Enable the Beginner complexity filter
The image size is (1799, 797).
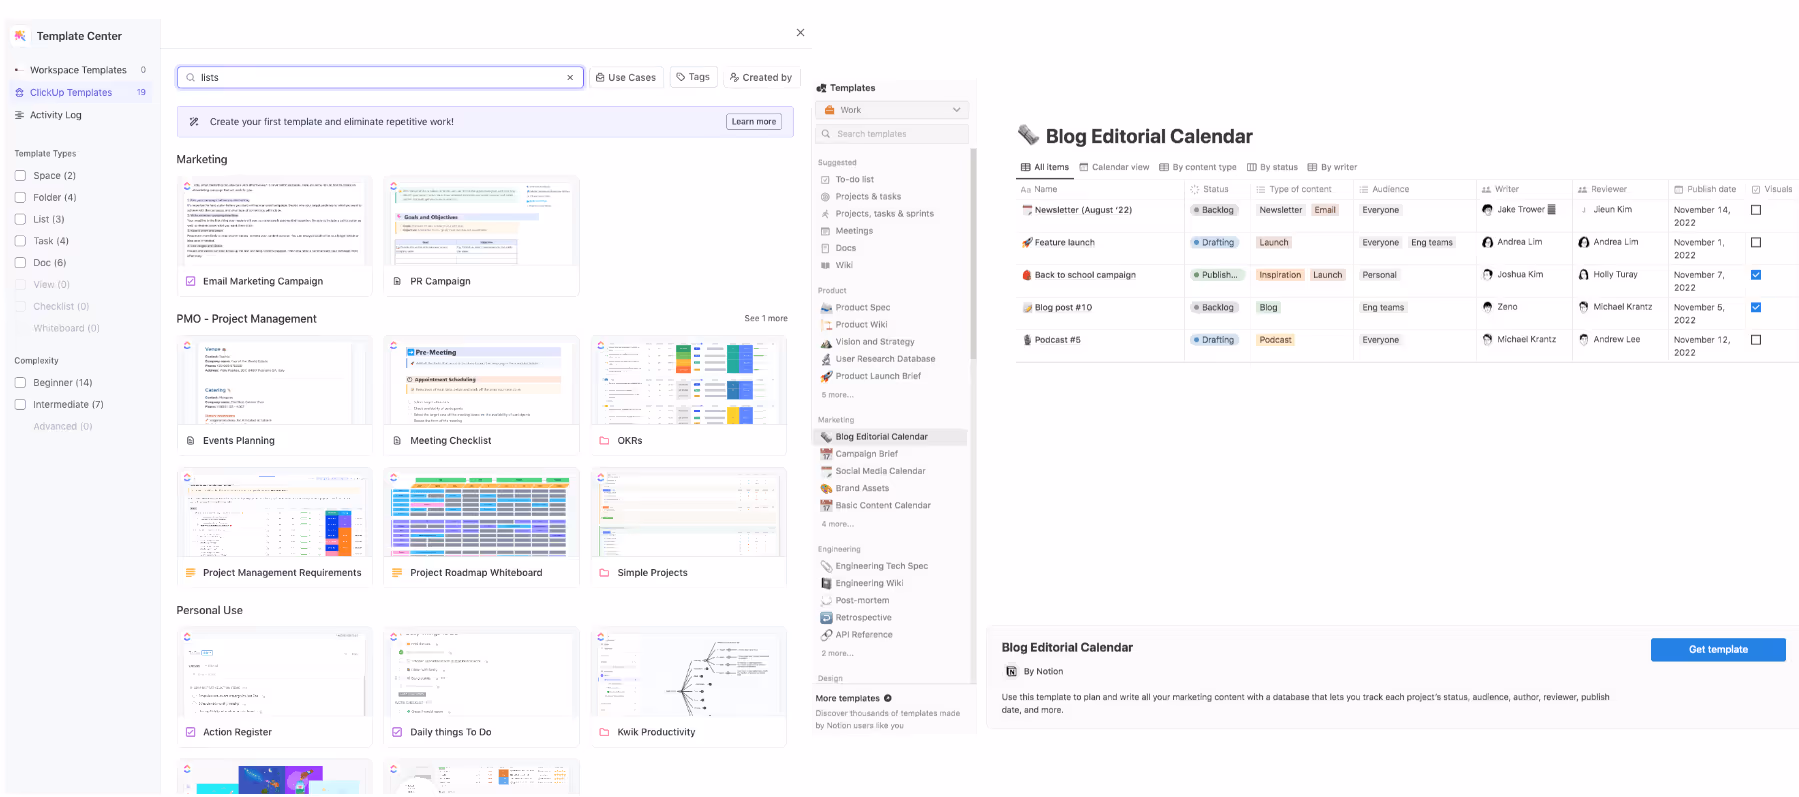click(20, 383)
